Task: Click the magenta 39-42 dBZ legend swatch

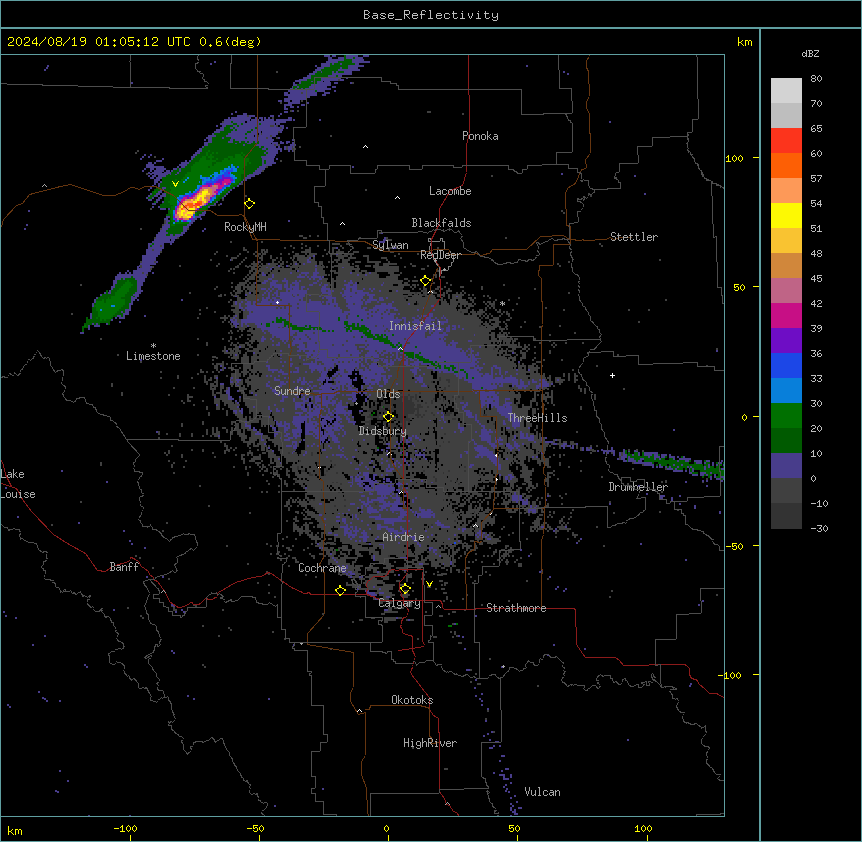Action: point(786,315)
